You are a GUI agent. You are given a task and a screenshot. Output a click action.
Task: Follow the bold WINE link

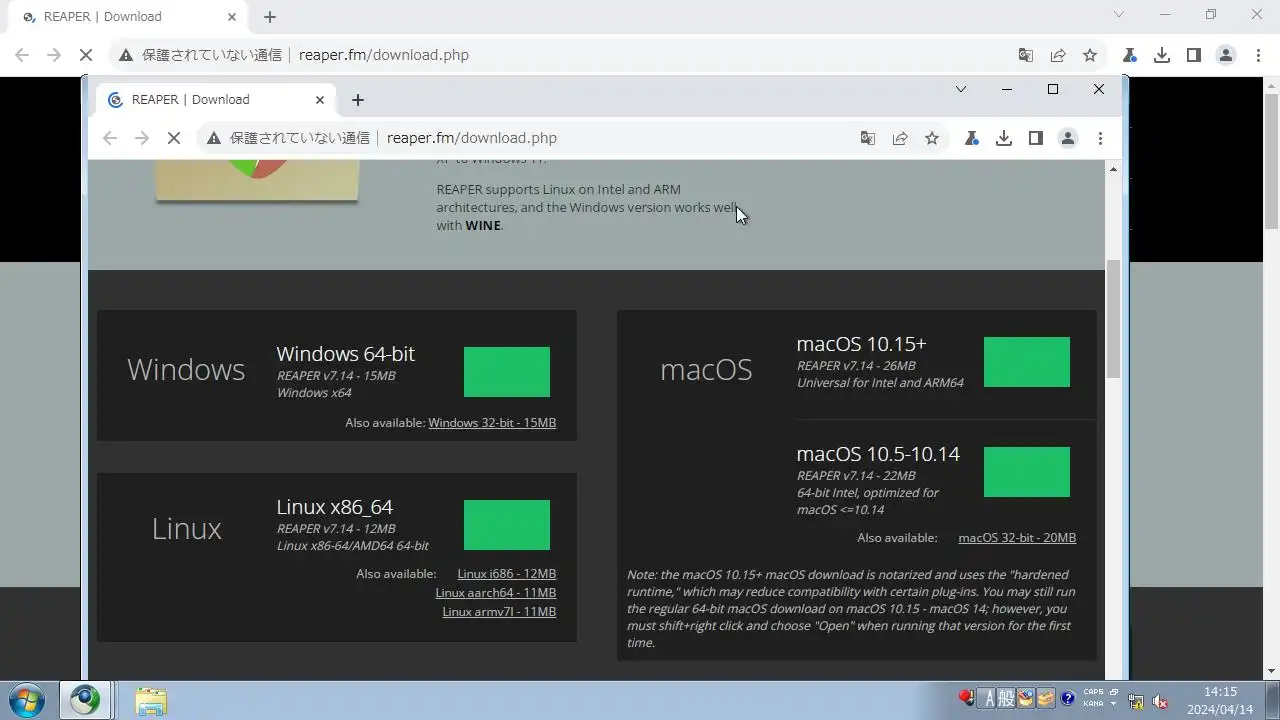[483, 226]
